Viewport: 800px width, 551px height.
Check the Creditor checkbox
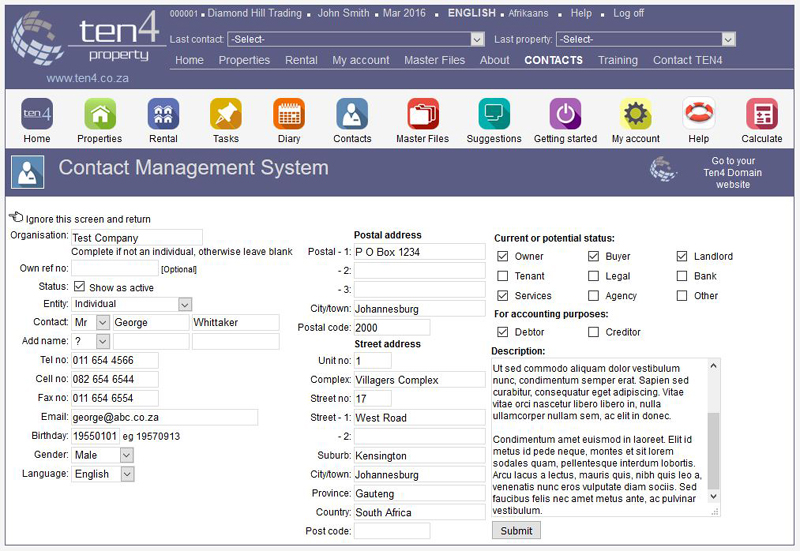pos(593,332)
